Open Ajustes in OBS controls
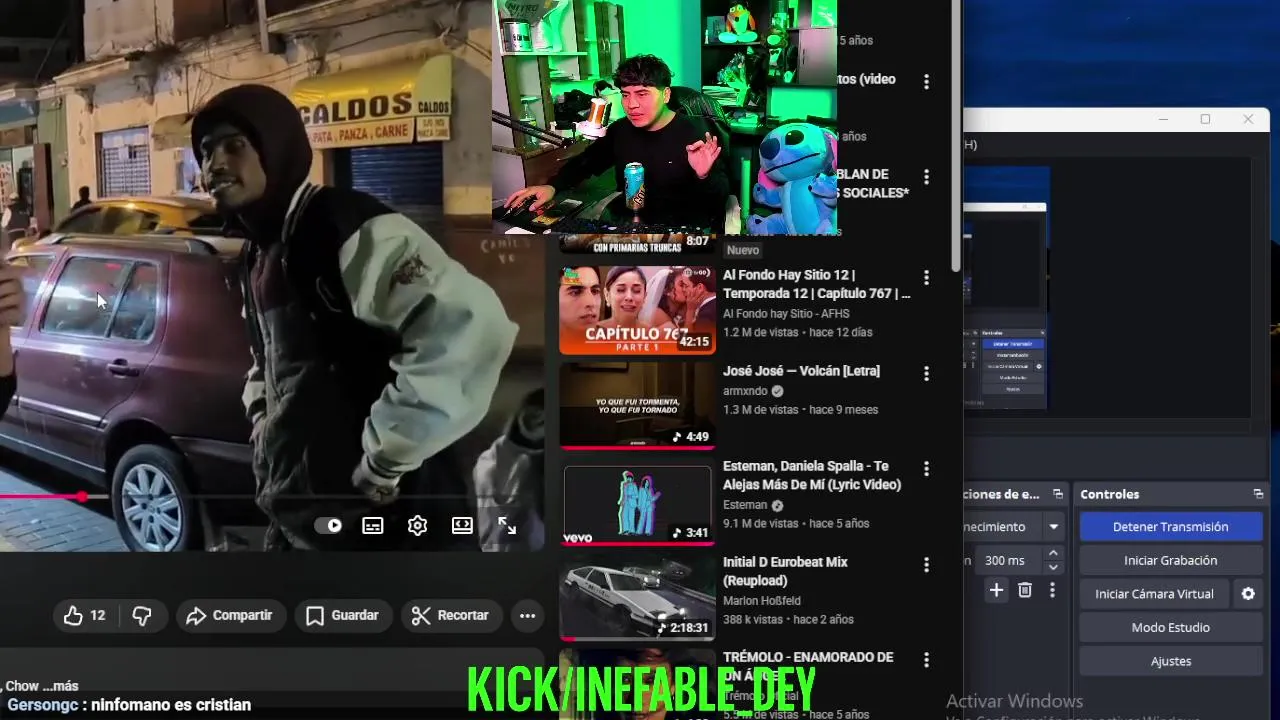Image resolution: width=1280 pixels, height=720 pixels. (x=1170, y=661)
